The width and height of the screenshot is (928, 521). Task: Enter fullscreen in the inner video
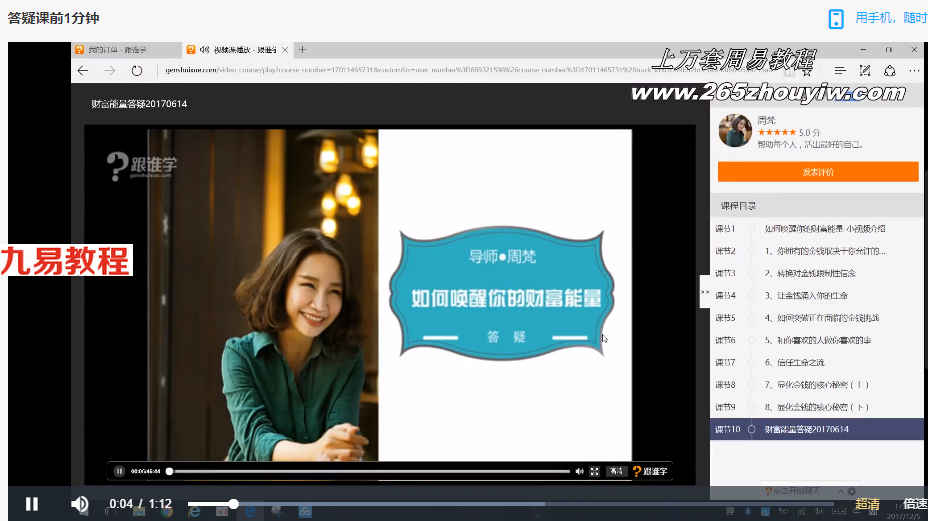(594, 471)
